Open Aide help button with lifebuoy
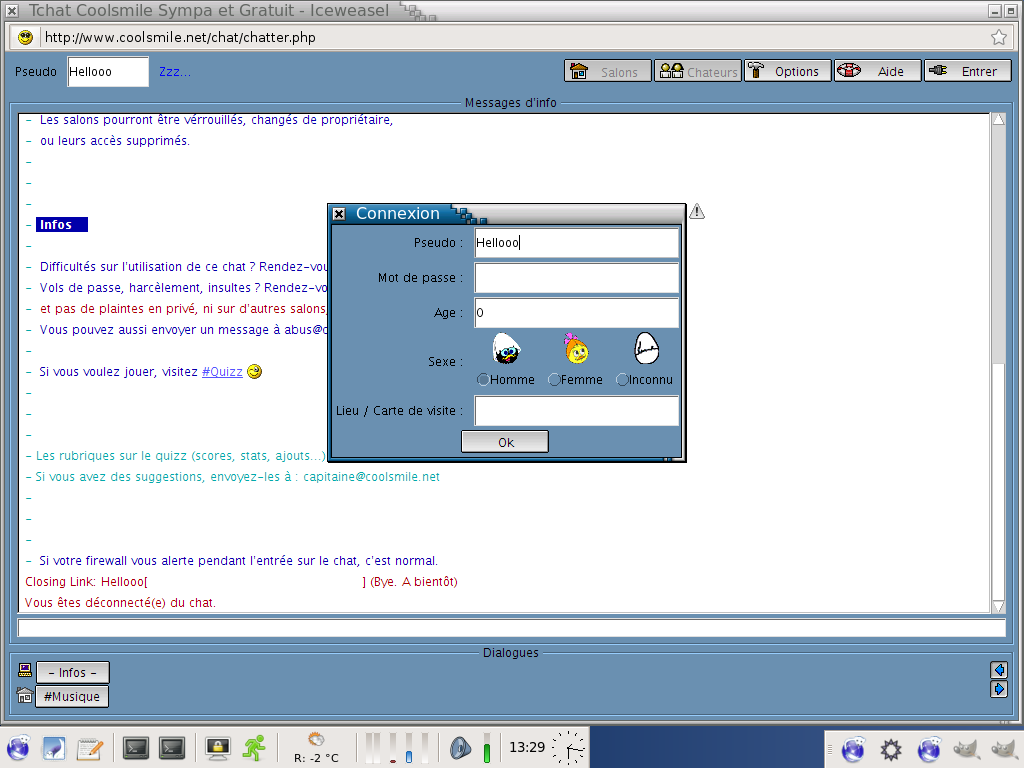The width and height of the screenshot is (1024, 768). click(878, 71)
